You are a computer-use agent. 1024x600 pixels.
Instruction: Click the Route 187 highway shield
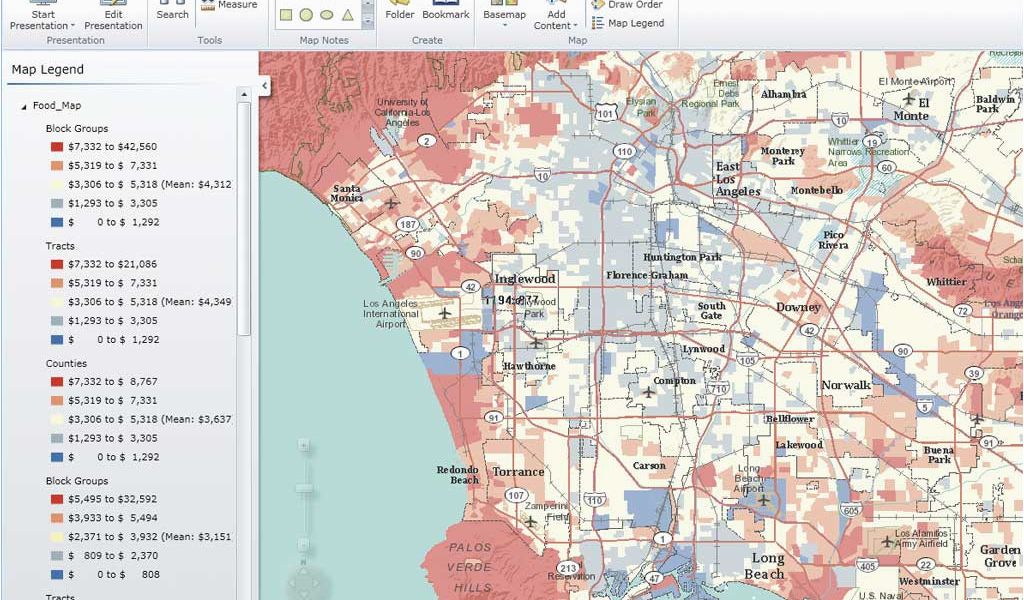pos(408,225)
